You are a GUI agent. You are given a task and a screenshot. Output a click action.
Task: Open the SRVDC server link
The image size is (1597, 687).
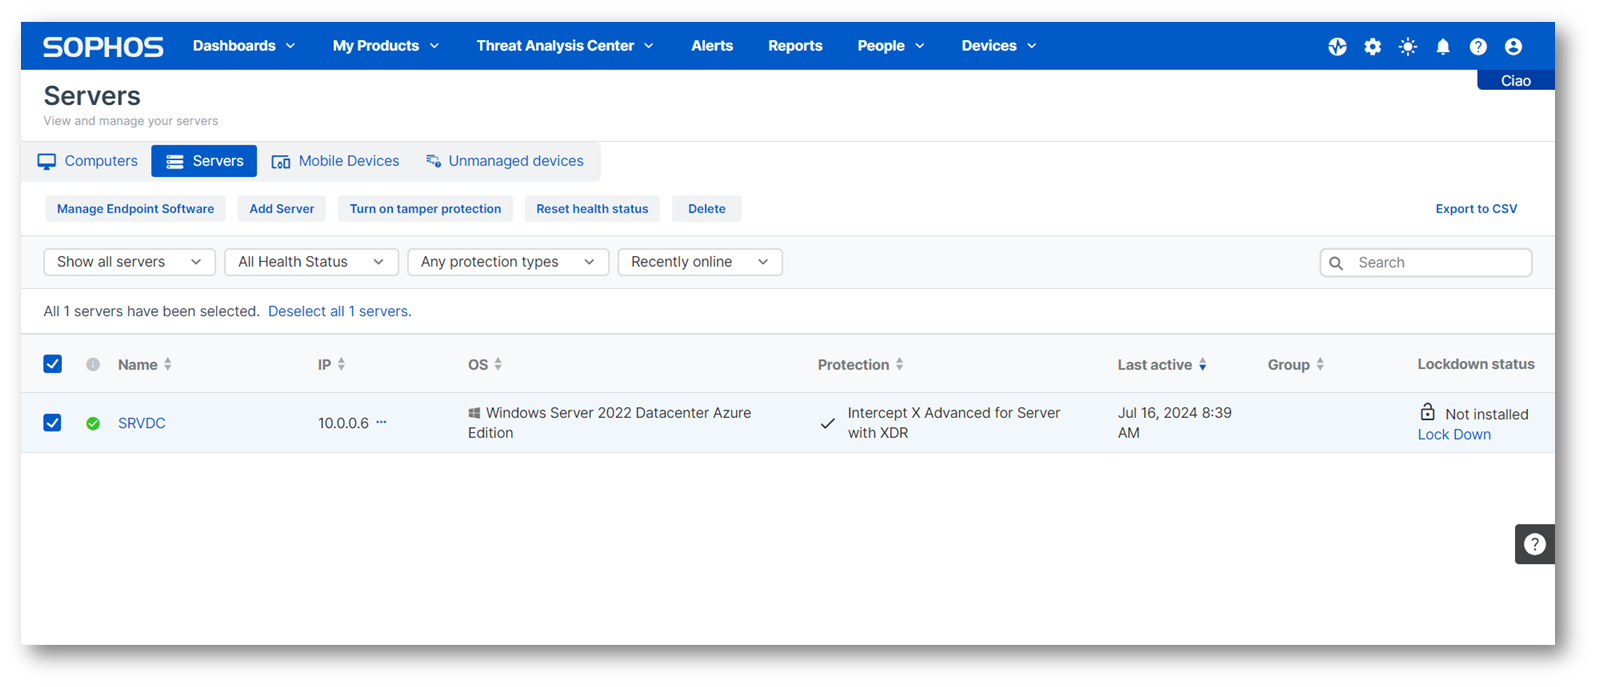tap(142, 424)
